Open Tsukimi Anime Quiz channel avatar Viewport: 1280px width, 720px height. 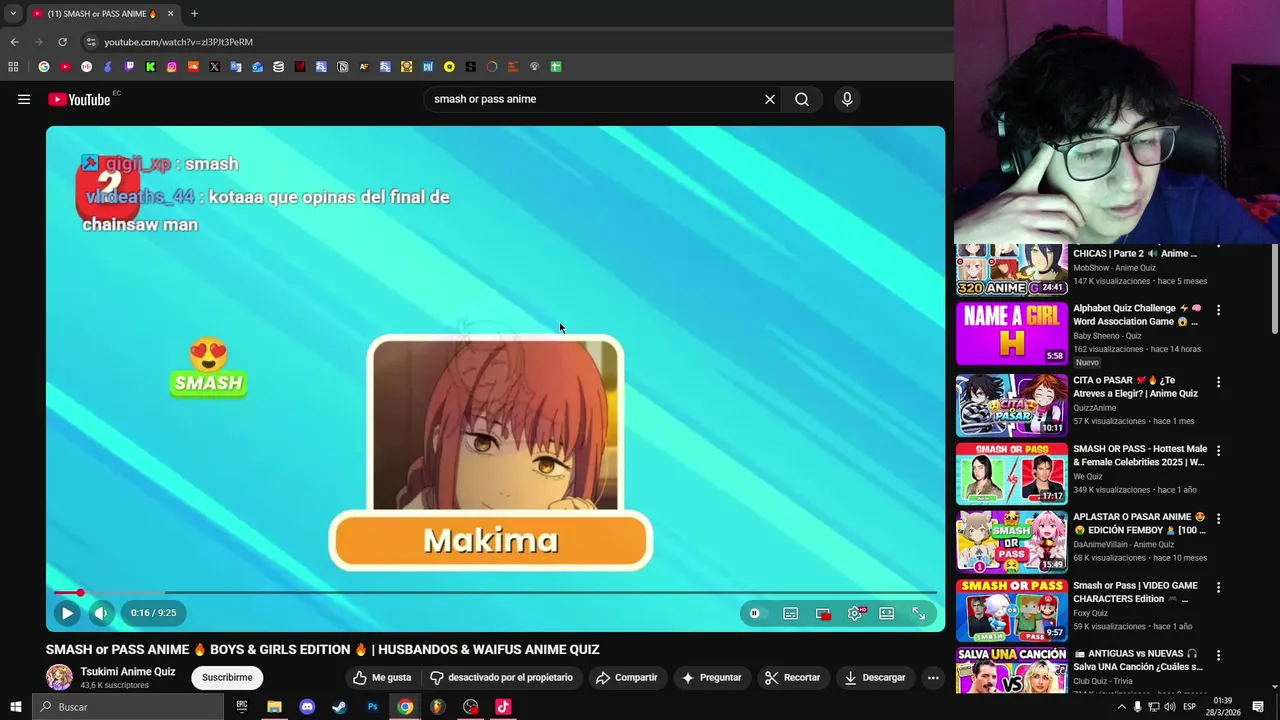click(59, 677)
